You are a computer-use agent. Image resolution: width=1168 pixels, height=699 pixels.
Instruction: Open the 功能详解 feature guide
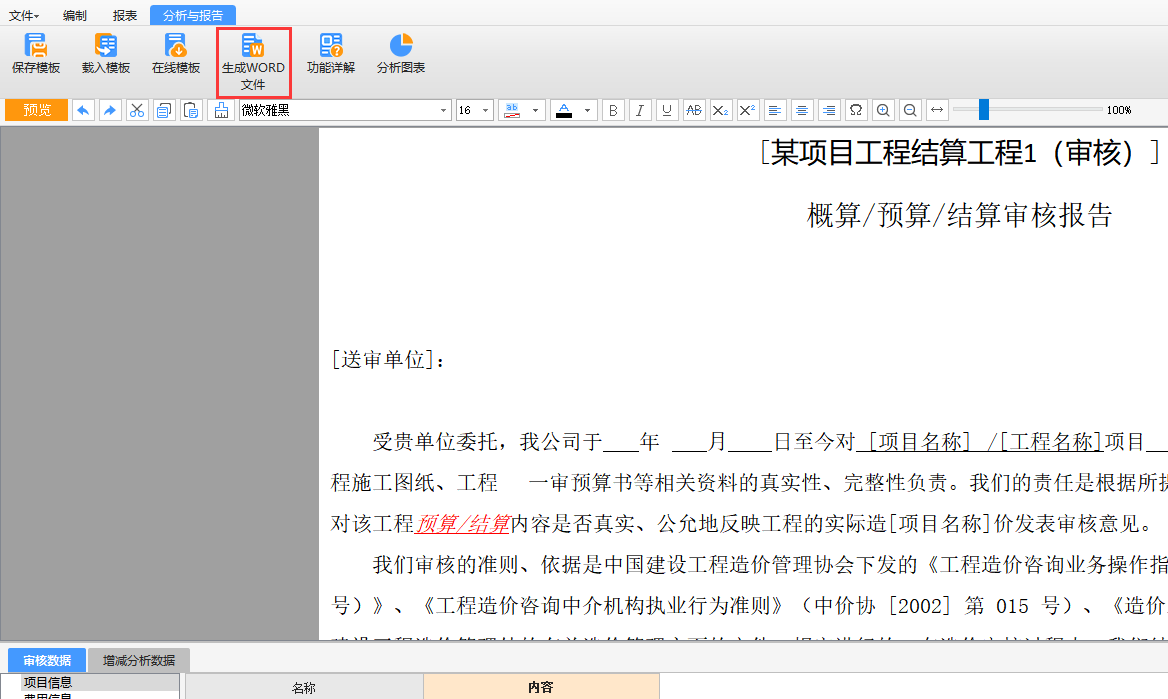[331, 54]
